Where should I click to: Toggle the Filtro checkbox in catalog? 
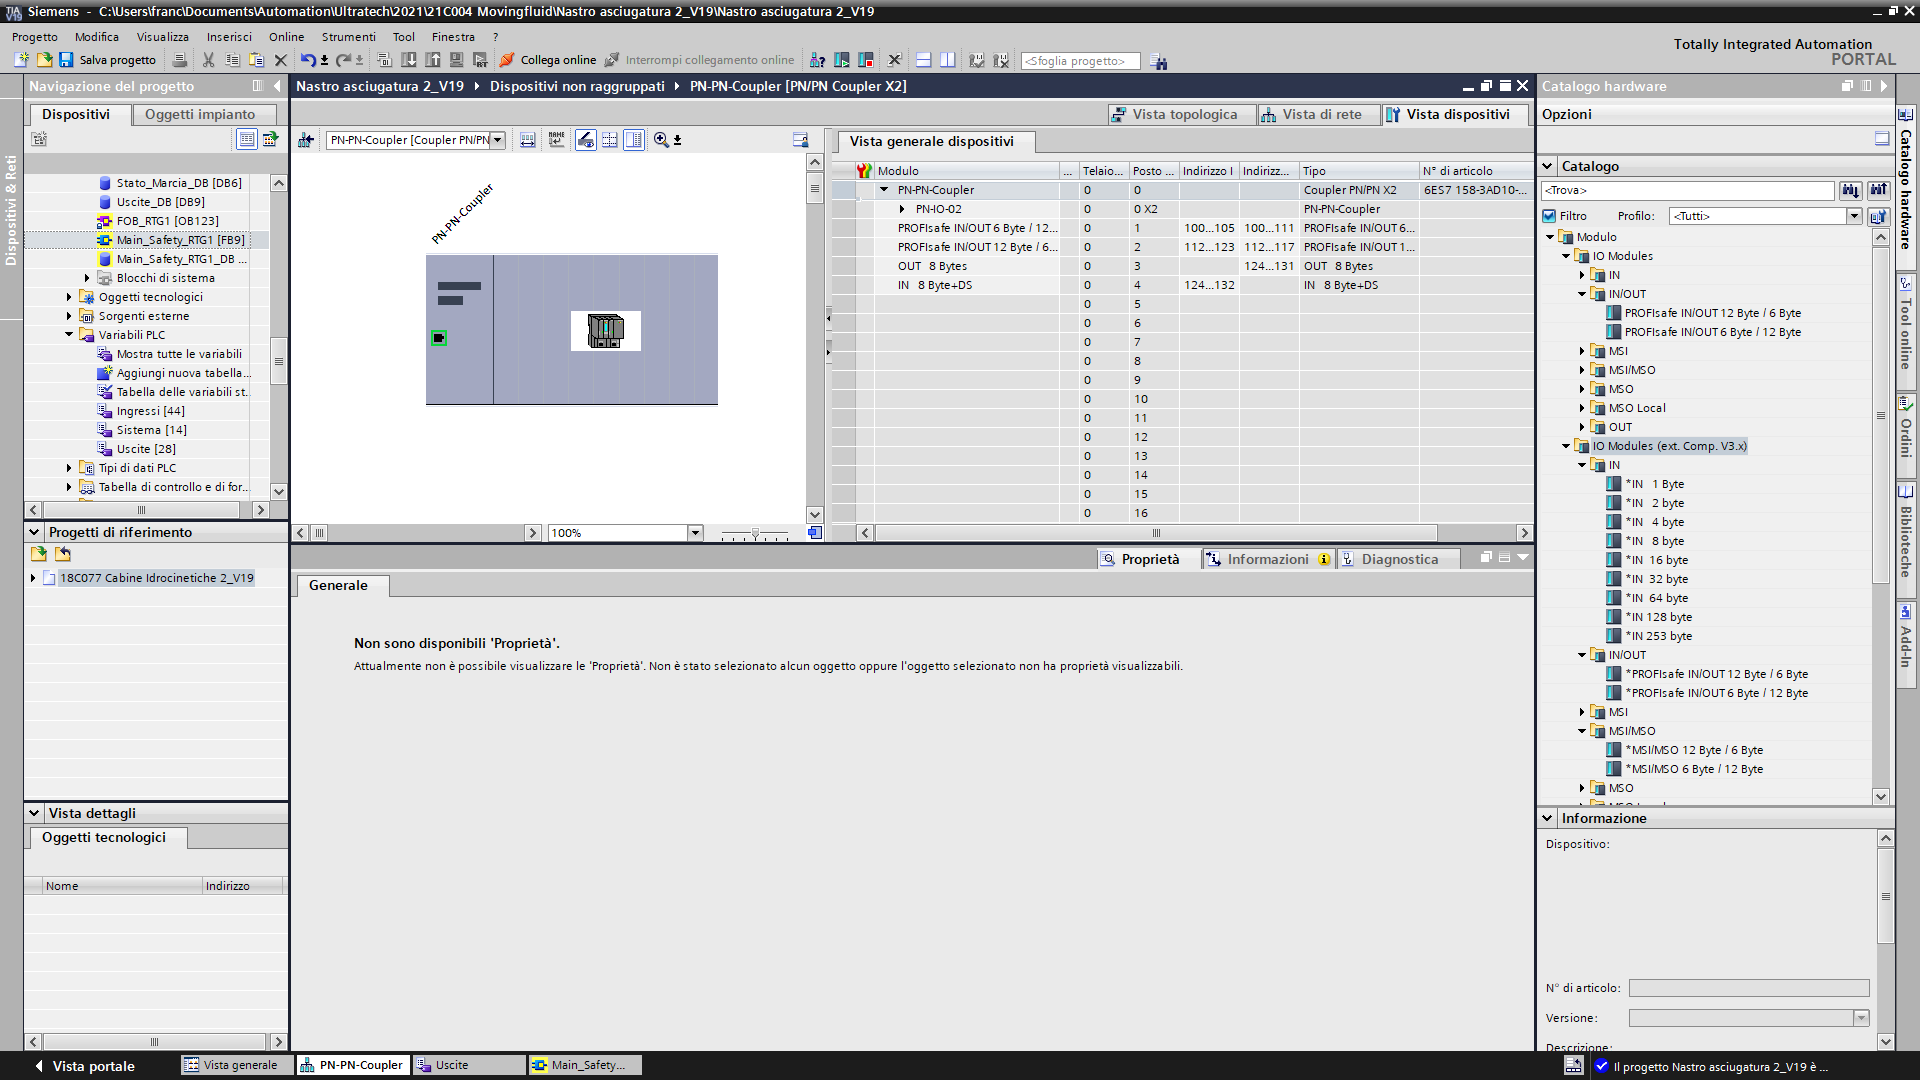pos(1549,216)
